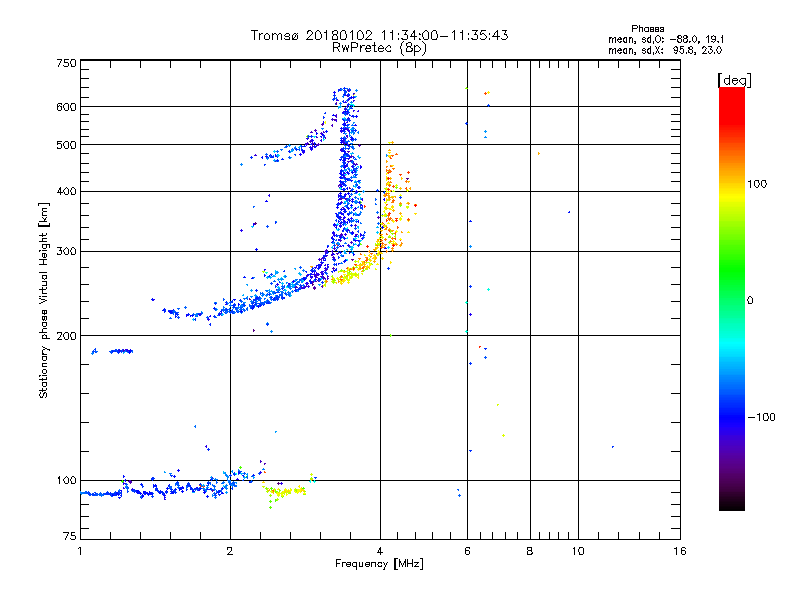Click the '[deg]' colorbar unit label
The height and width of the screenshot is (600, 800).
[x=734, y=80]
